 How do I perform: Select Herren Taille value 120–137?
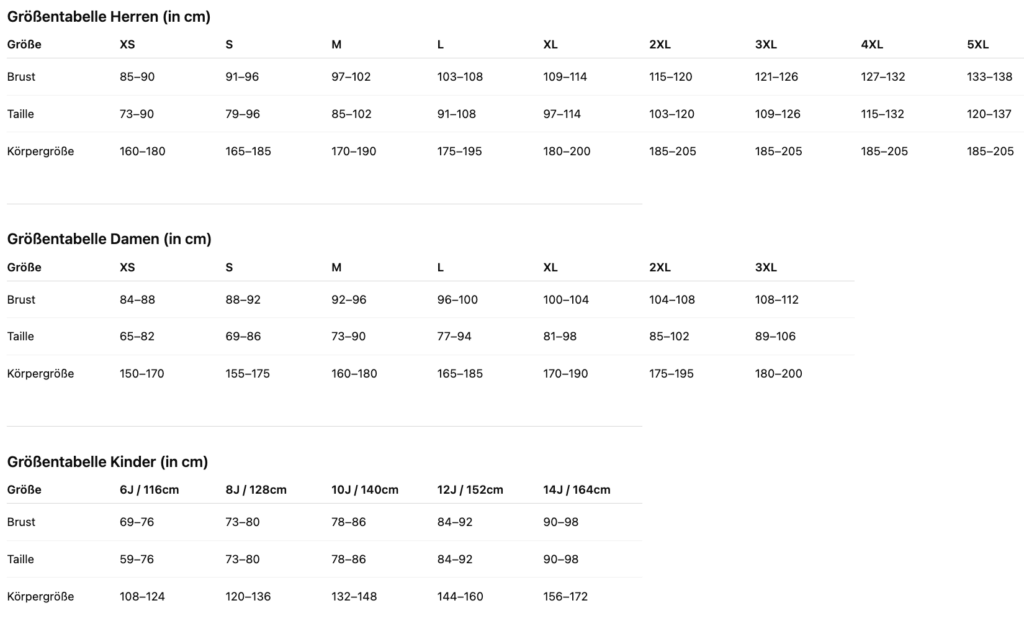[x=989, y=114]
